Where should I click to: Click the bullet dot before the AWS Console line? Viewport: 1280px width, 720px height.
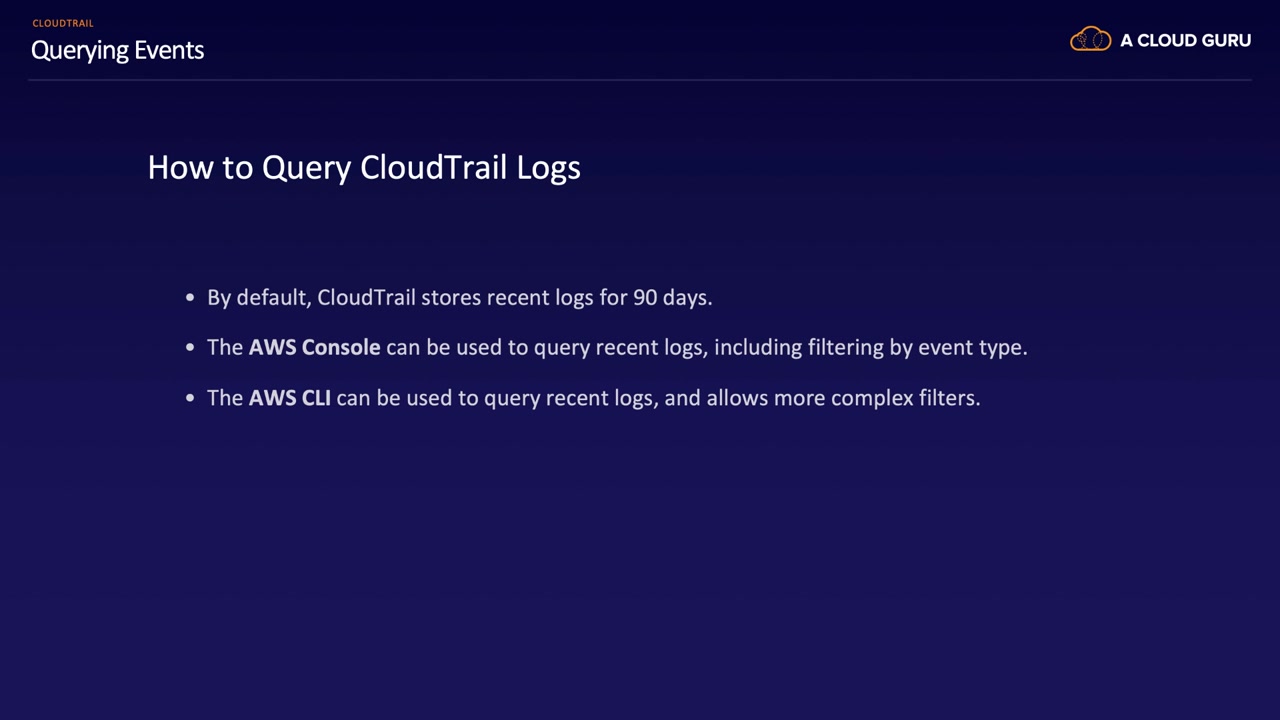coord(190,348)
